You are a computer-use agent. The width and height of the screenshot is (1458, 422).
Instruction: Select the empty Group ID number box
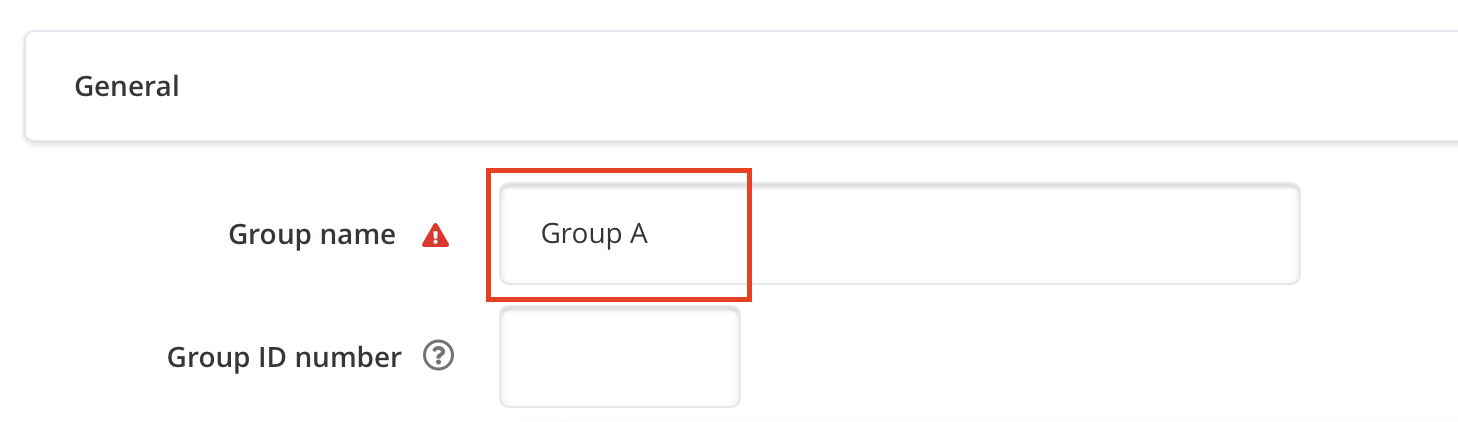tap(619, 357)
